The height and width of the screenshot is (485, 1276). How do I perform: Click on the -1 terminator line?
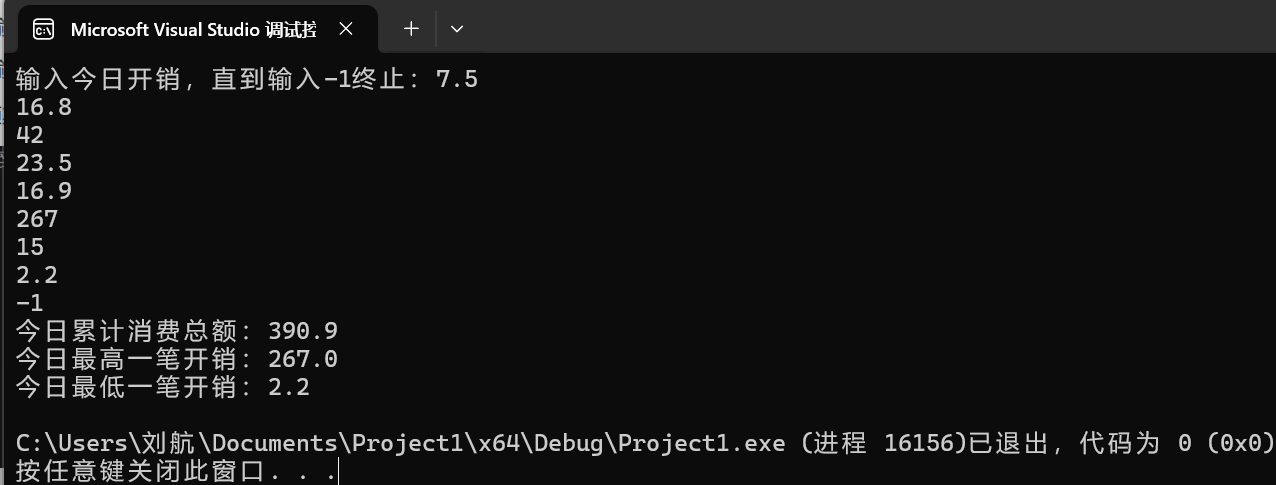tap(30, 303)
